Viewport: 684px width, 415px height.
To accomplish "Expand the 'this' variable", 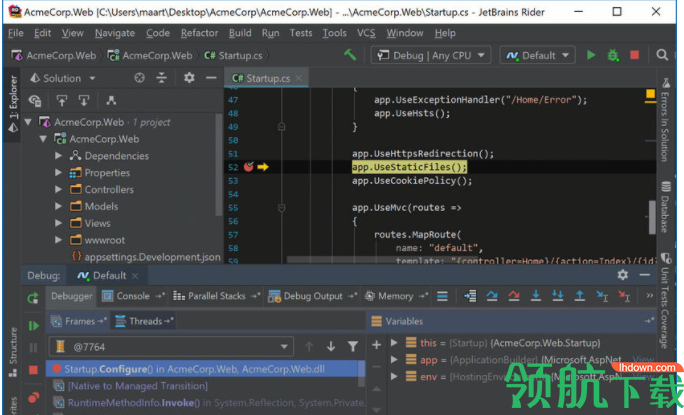I will tap(394, 343).
